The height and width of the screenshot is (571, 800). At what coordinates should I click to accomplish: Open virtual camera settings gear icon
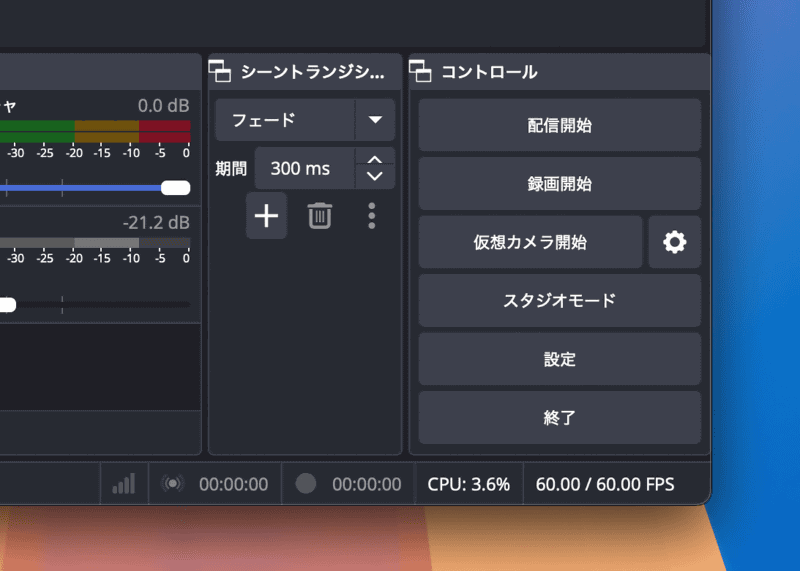(674, 242)
